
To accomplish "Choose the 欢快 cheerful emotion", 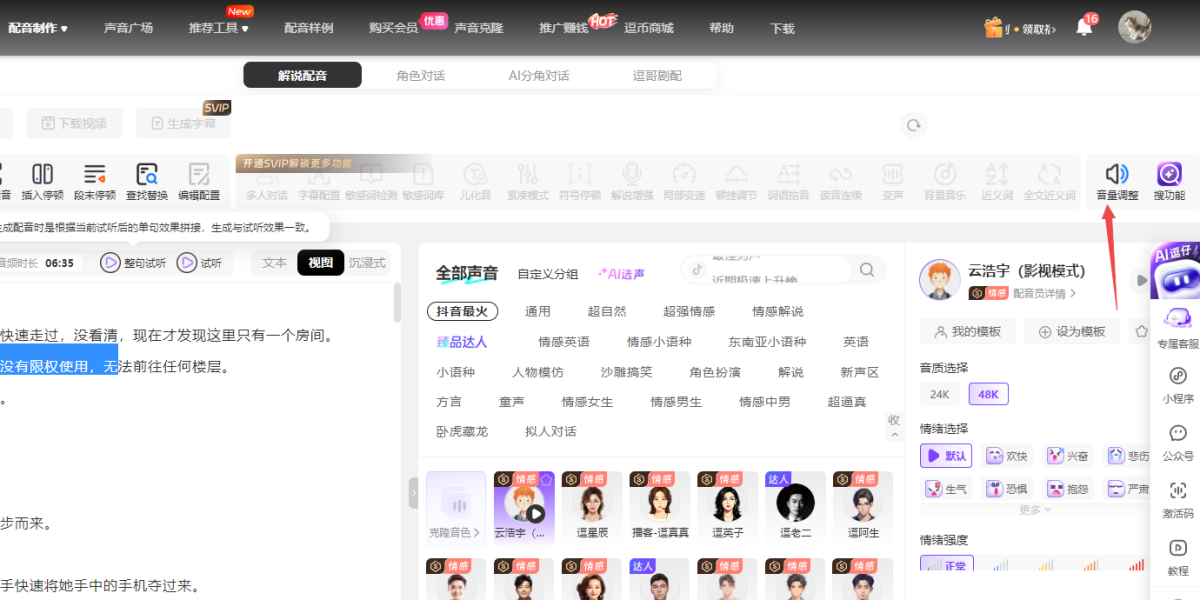I will [1007, 456].
